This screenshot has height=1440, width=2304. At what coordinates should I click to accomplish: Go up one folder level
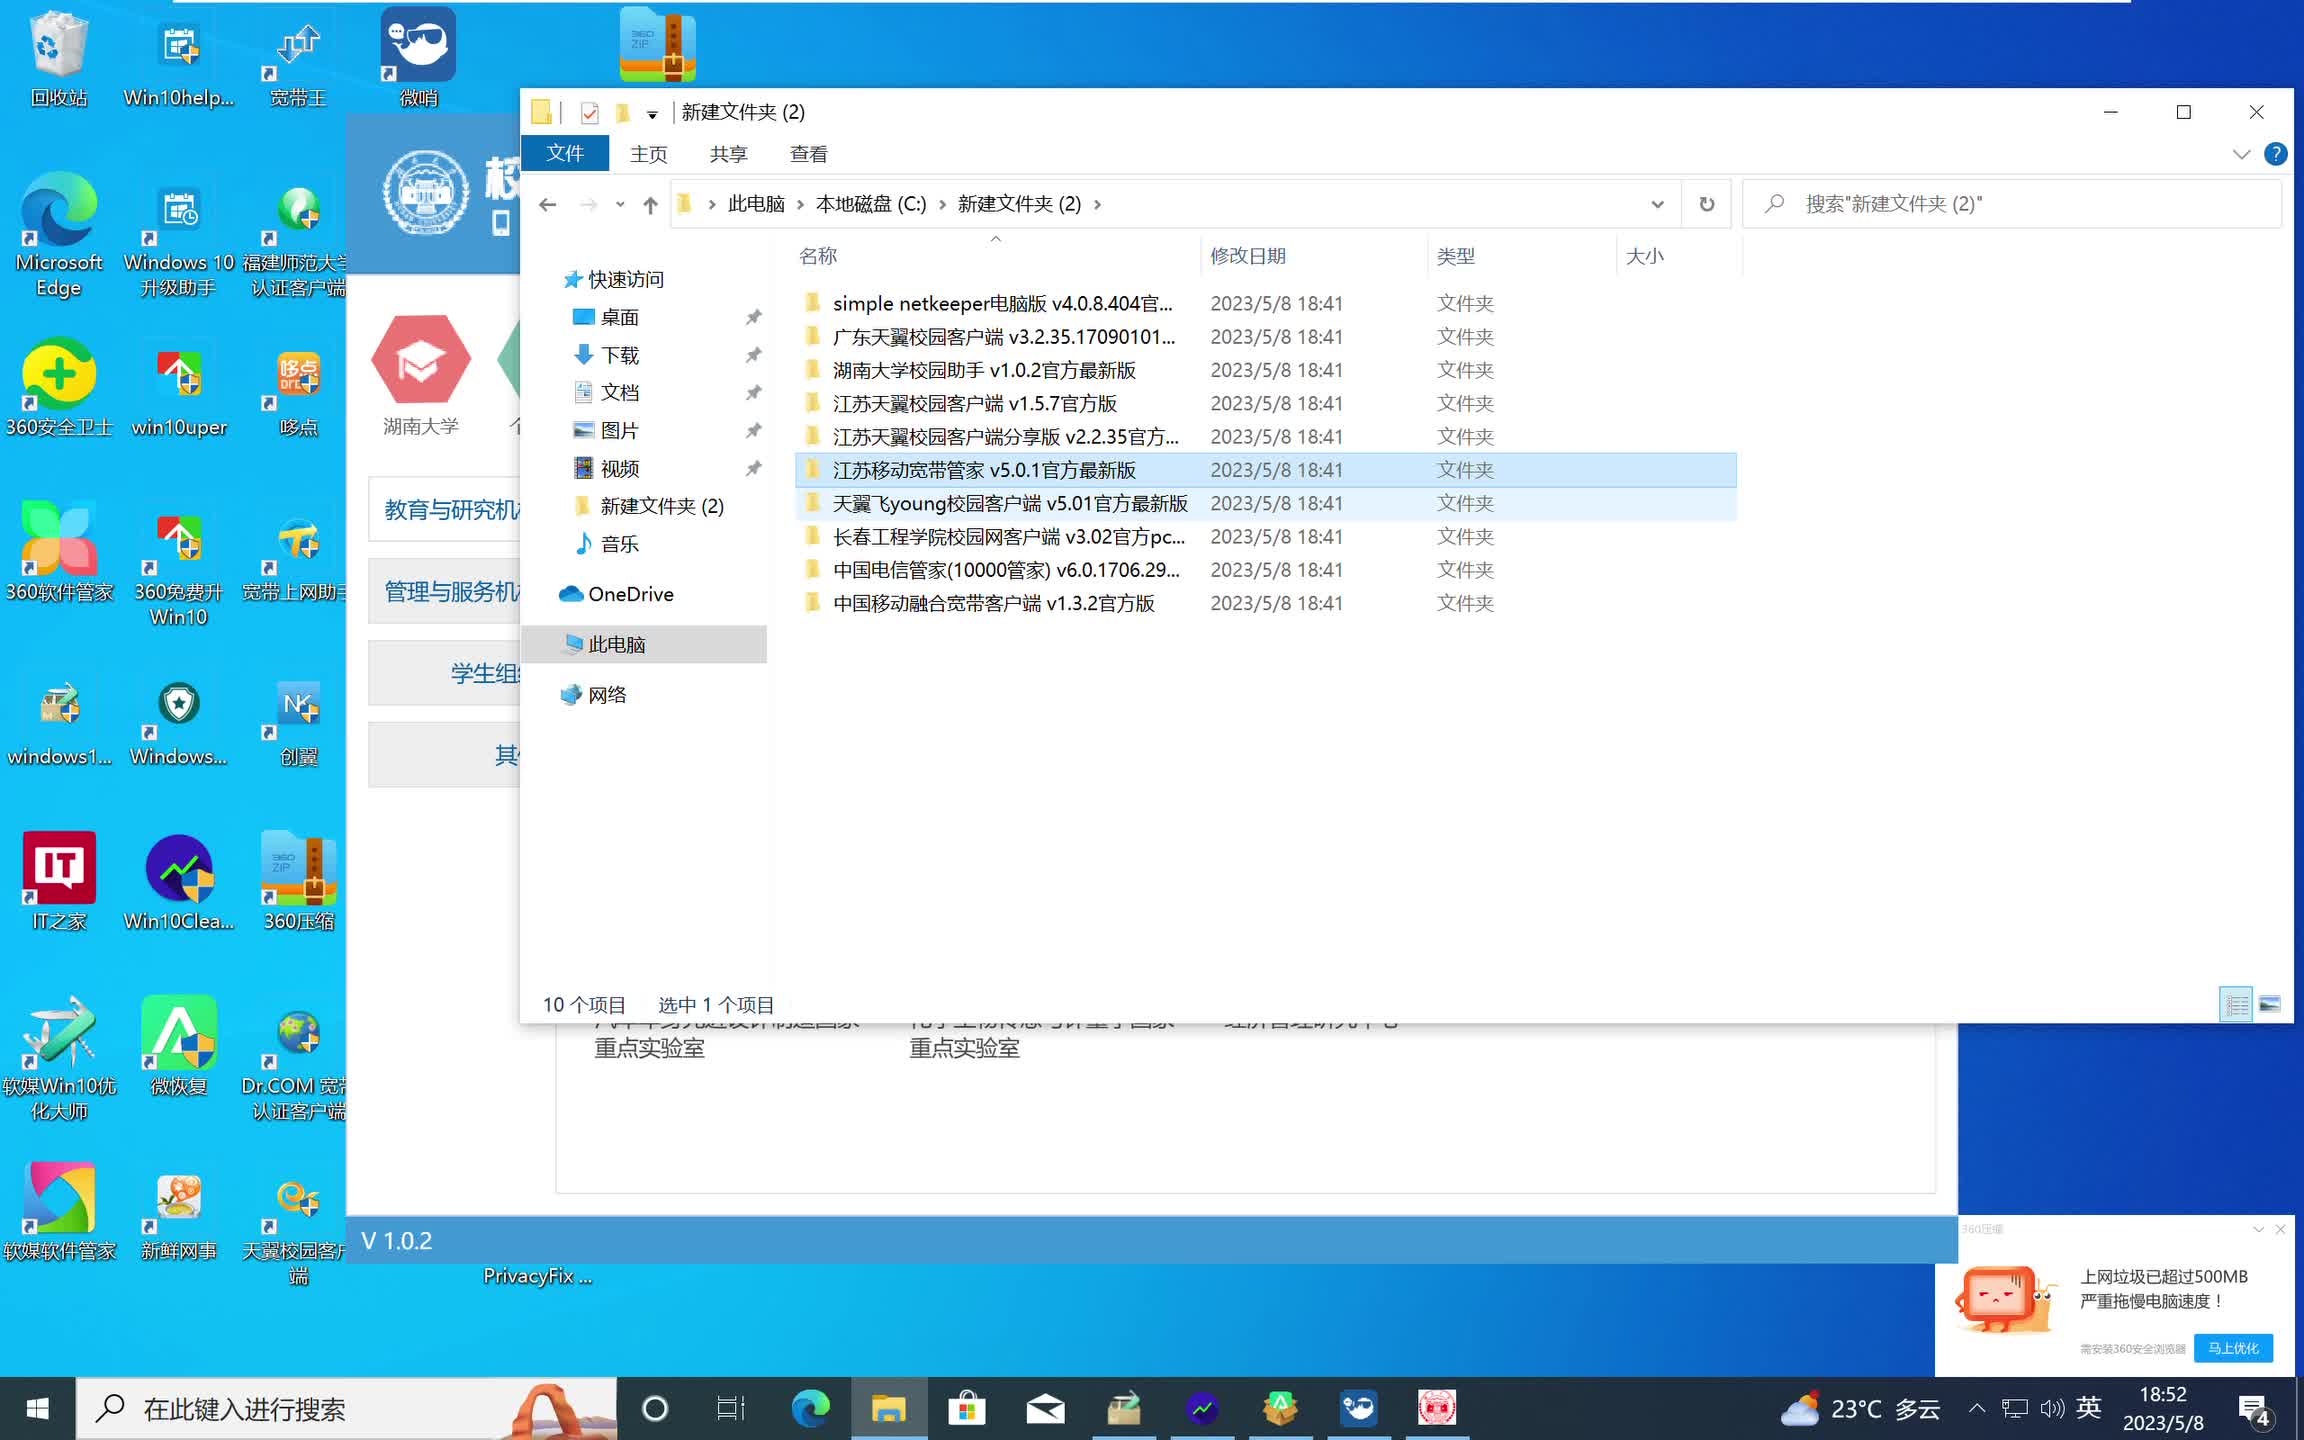pos(650,204)
